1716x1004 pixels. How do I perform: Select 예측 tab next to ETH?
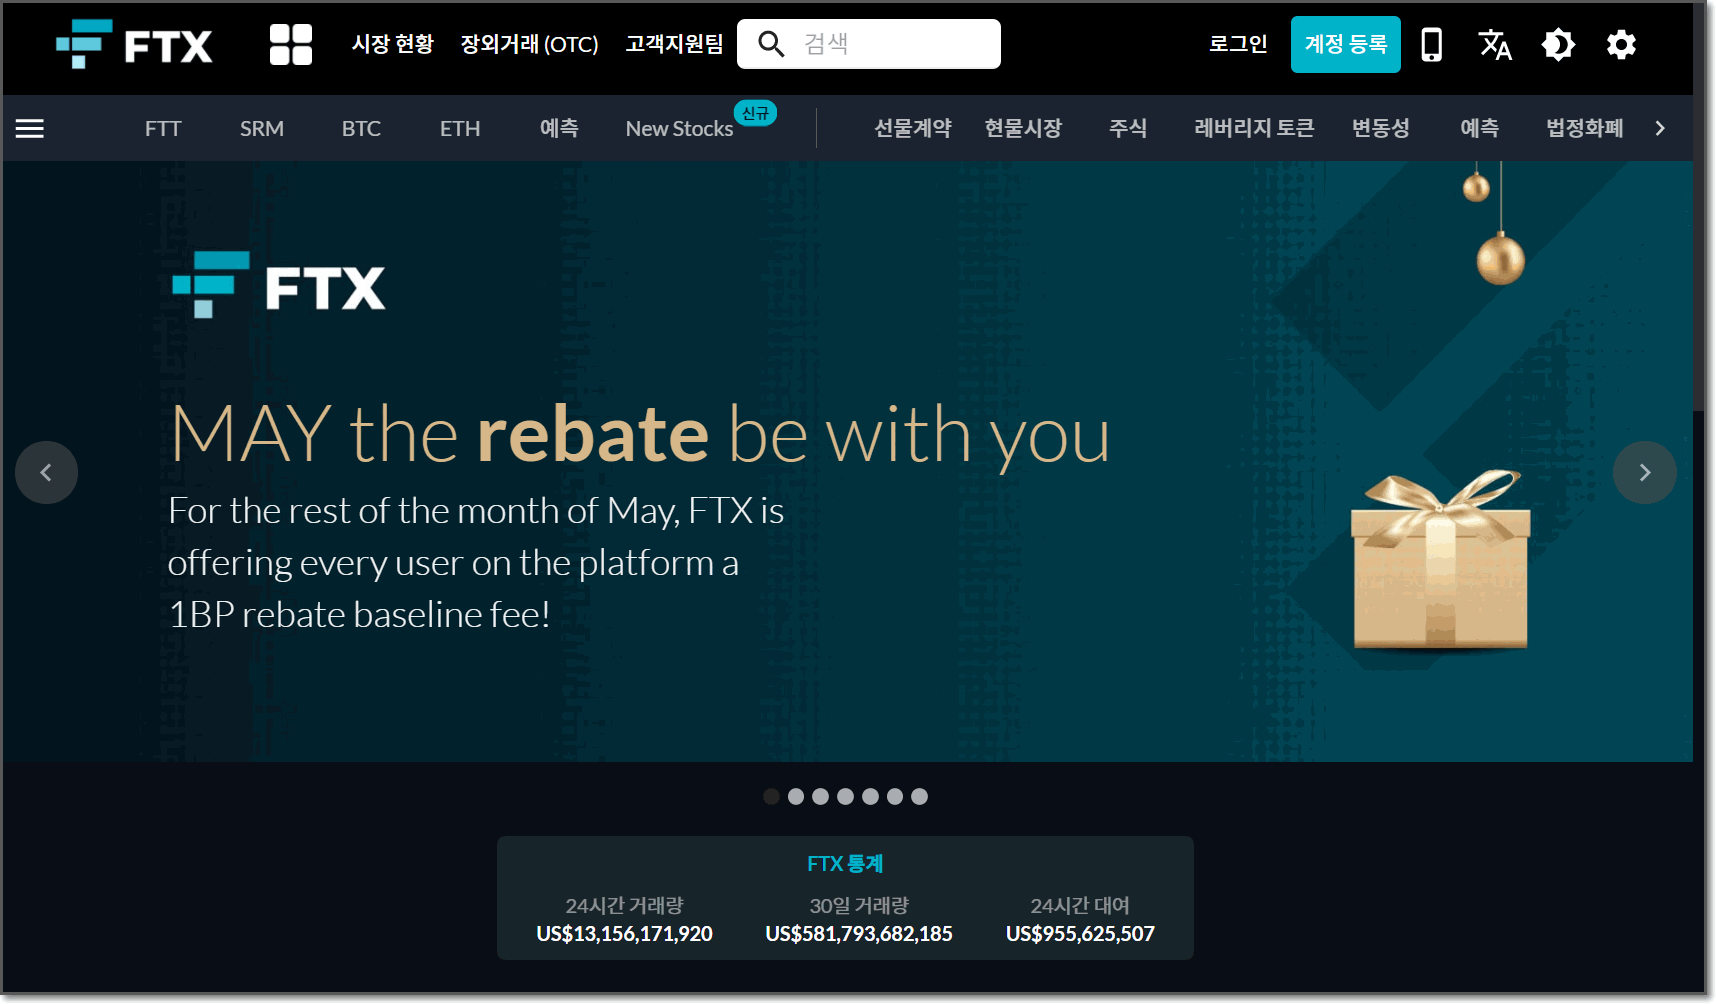click(x=559, y=128)
